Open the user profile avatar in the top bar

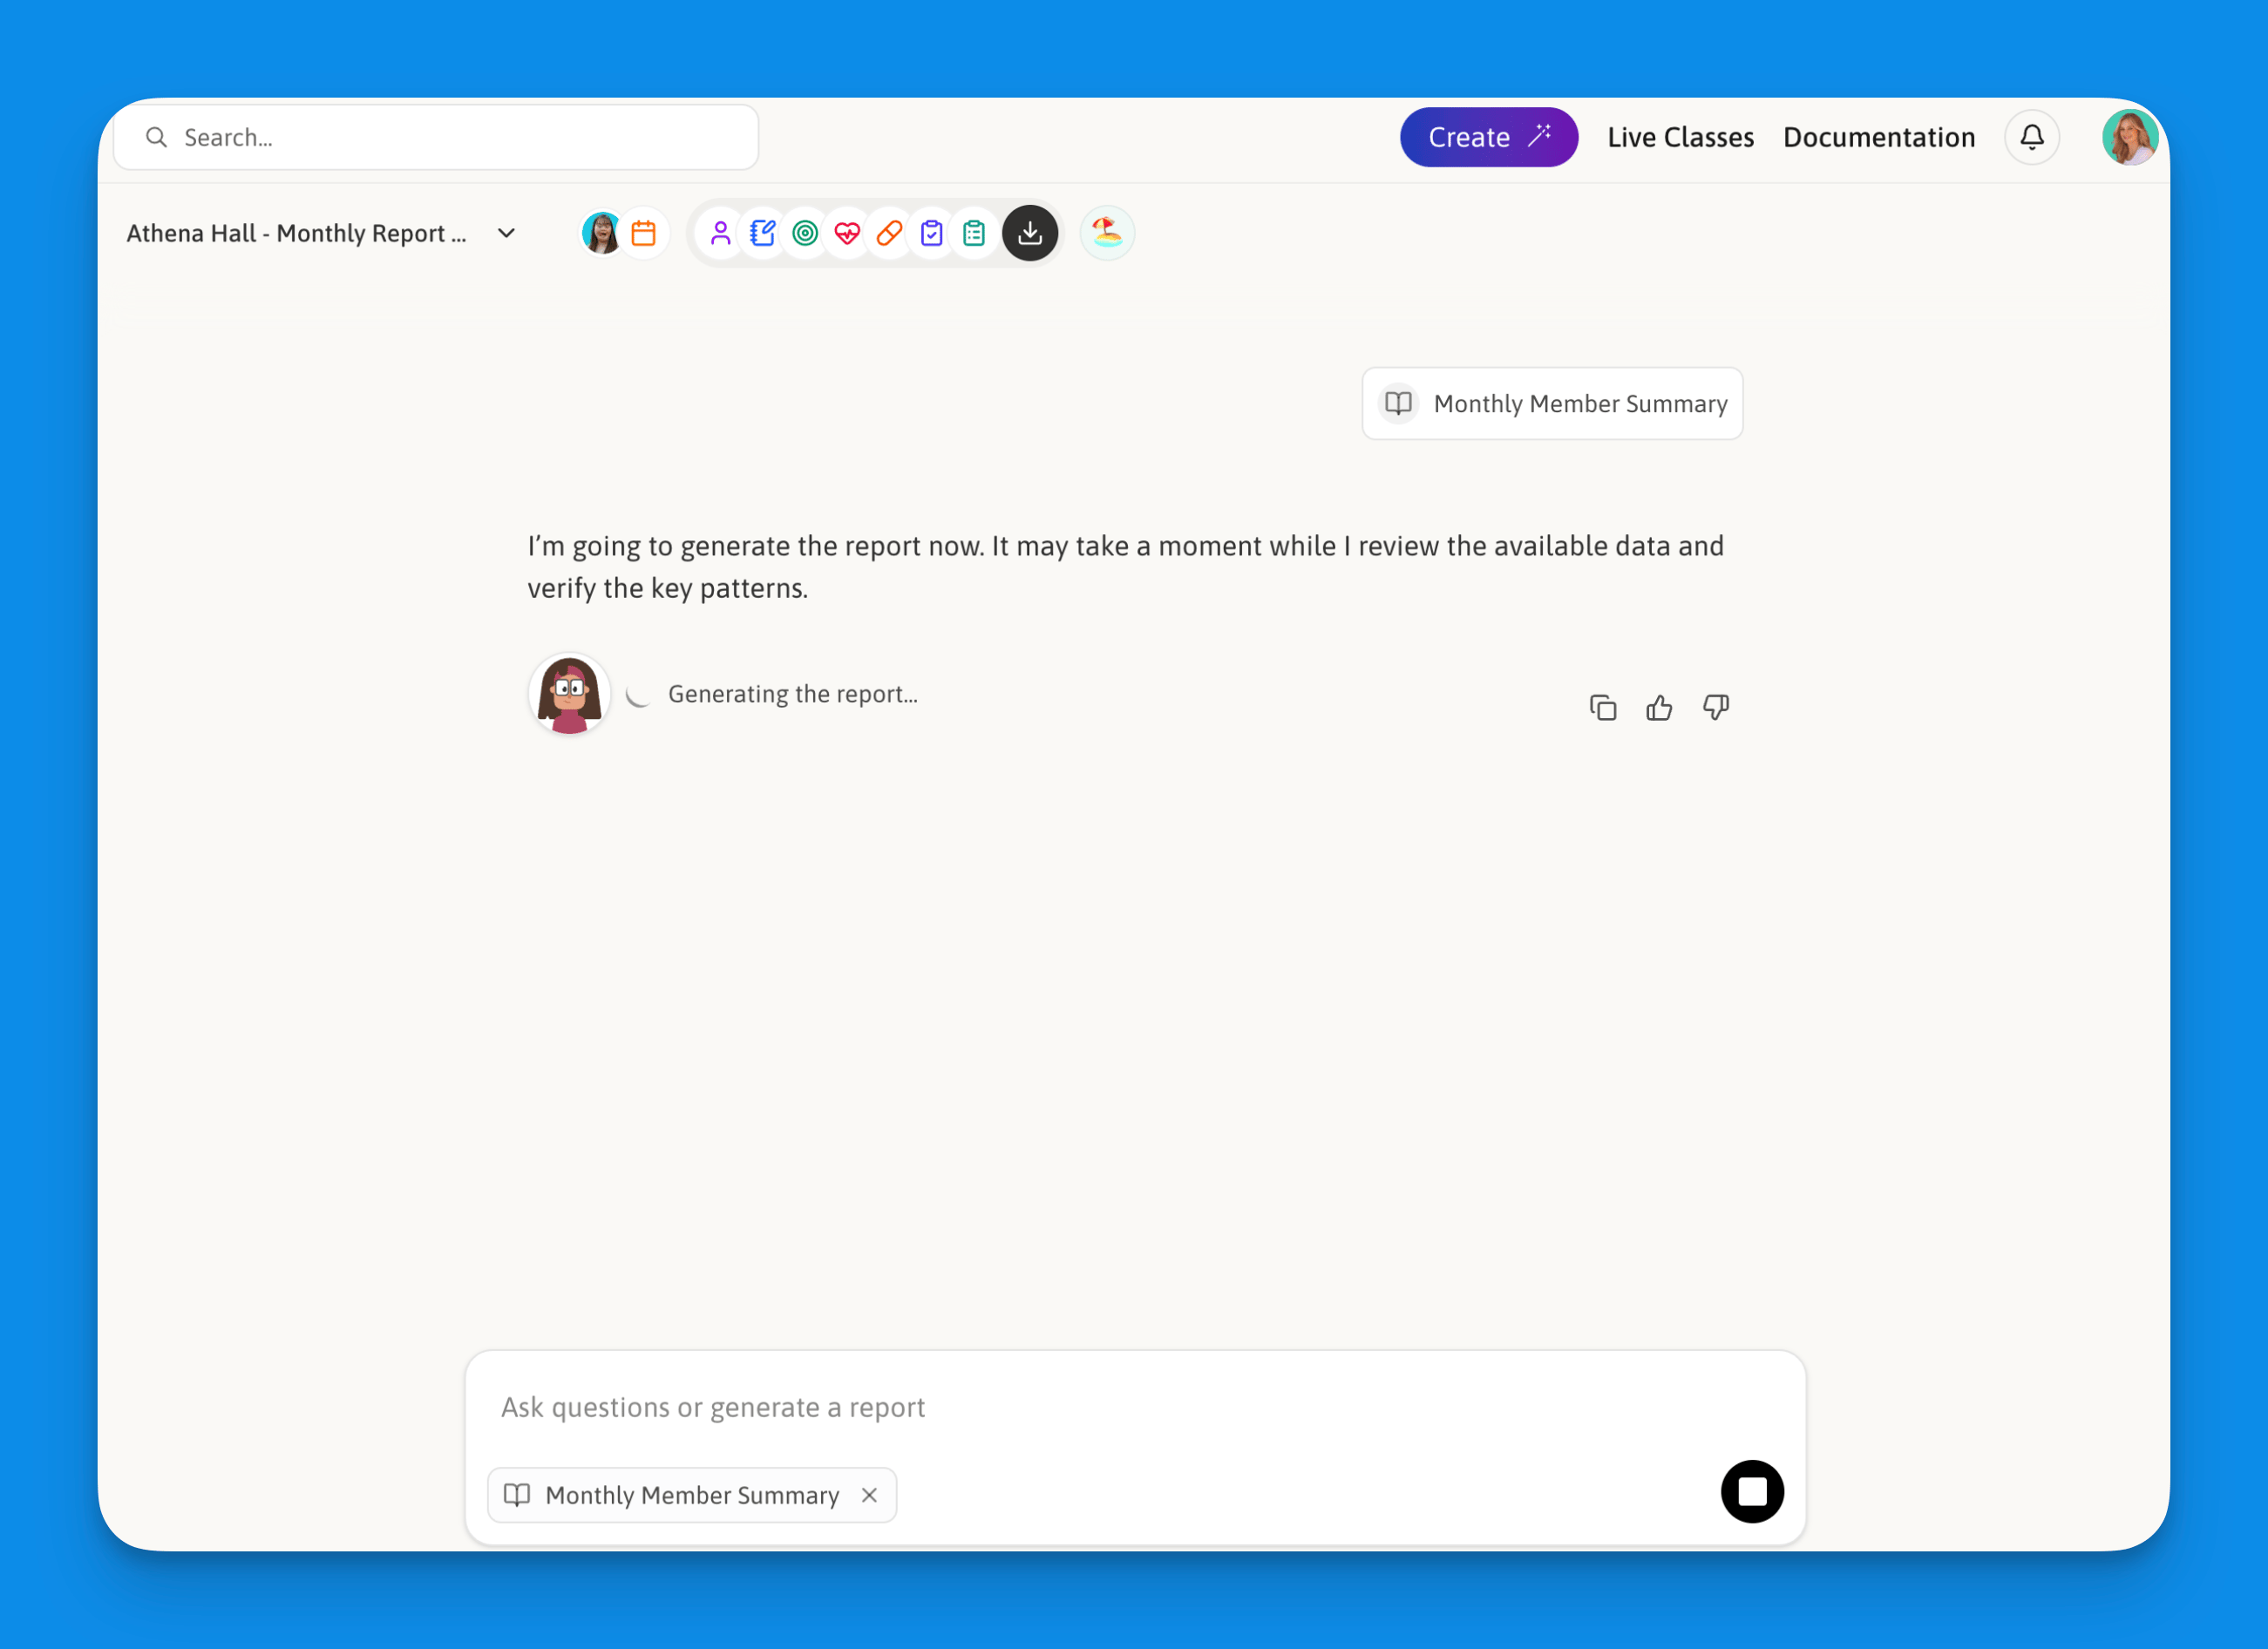click(2130, 137)
